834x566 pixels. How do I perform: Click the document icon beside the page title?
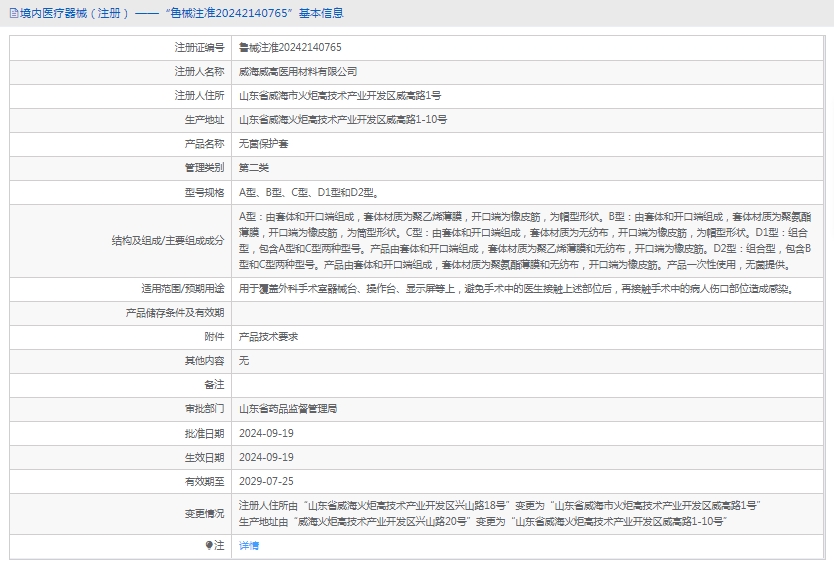tap(10, 13)
